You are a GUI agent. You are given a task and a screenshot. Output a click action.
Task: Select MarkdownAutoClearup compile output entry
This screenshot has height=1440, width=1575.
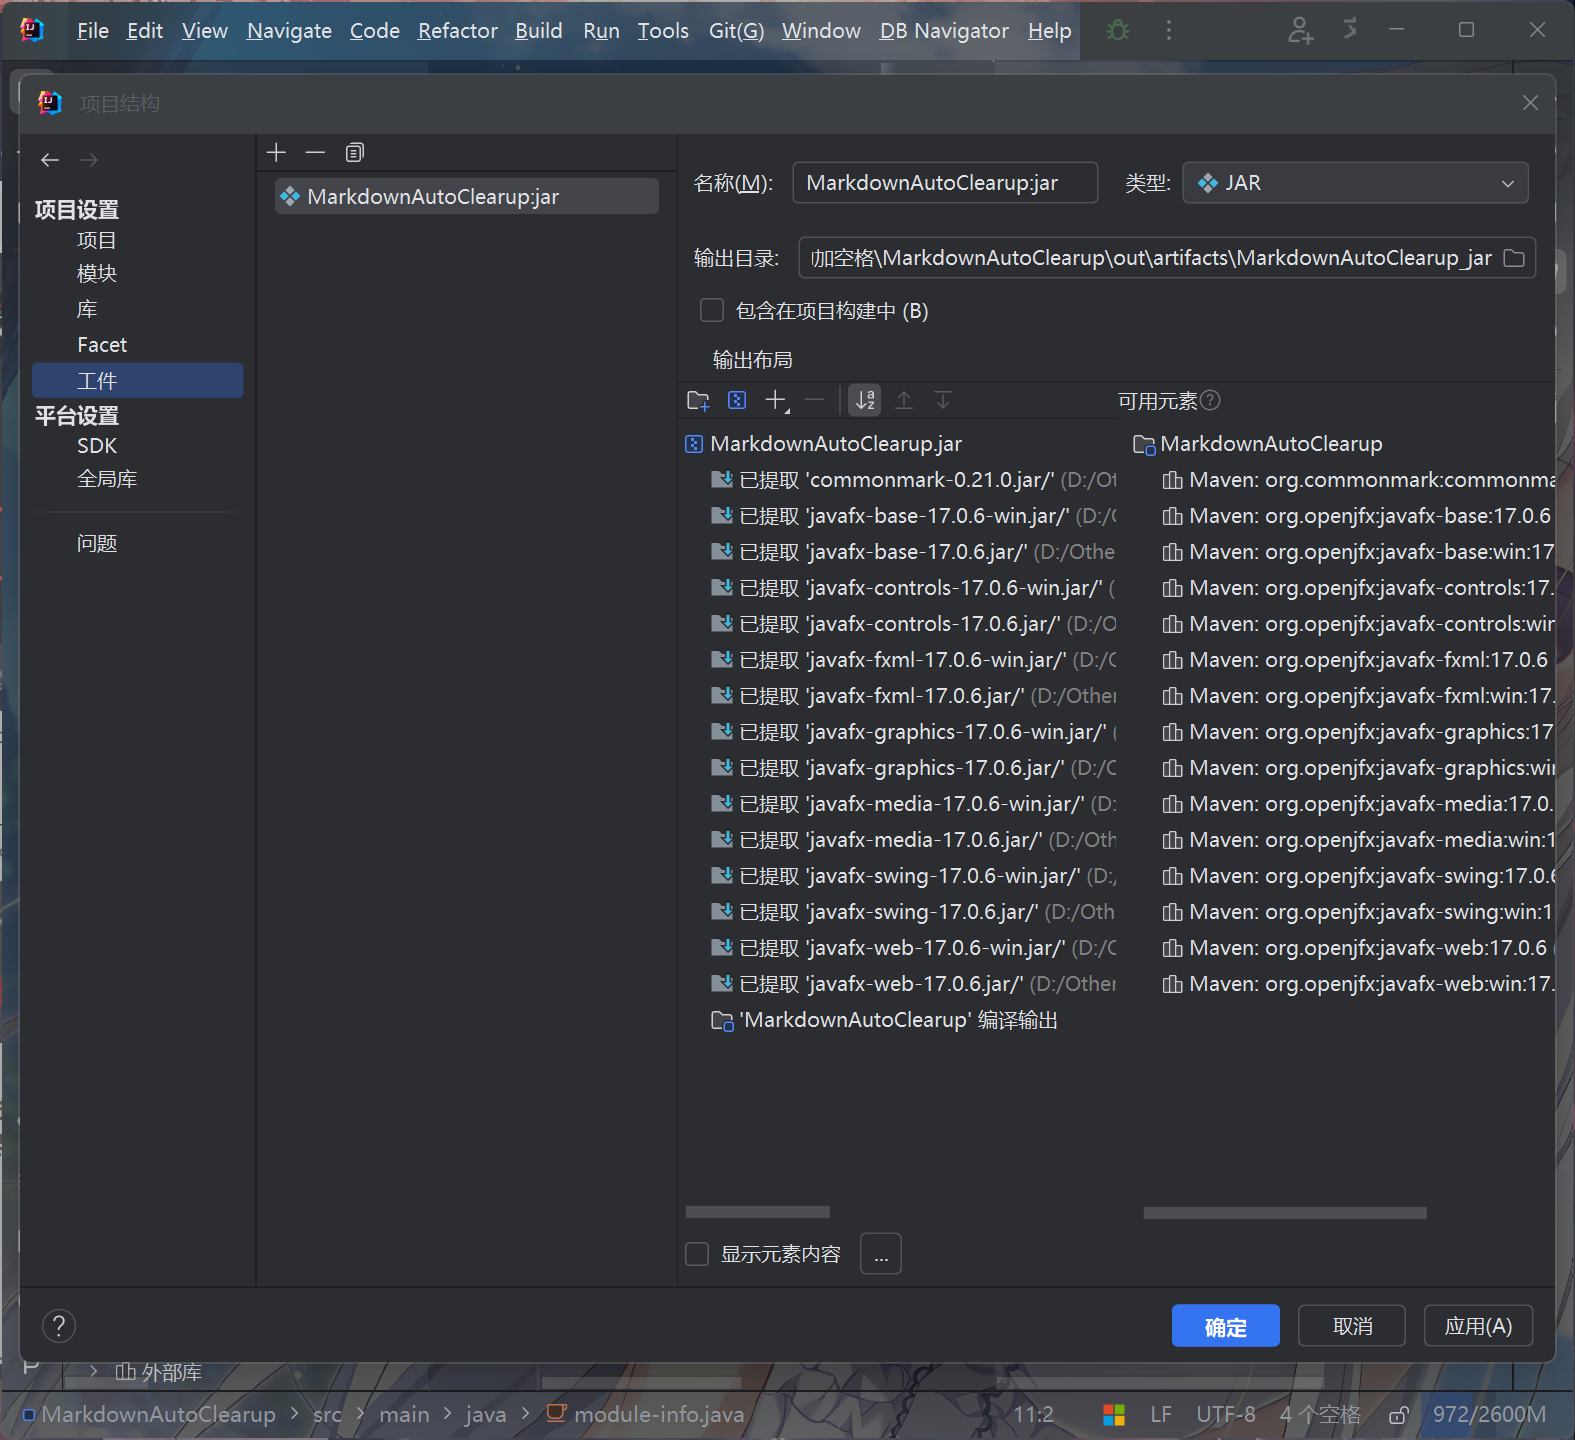(885, 1020)
